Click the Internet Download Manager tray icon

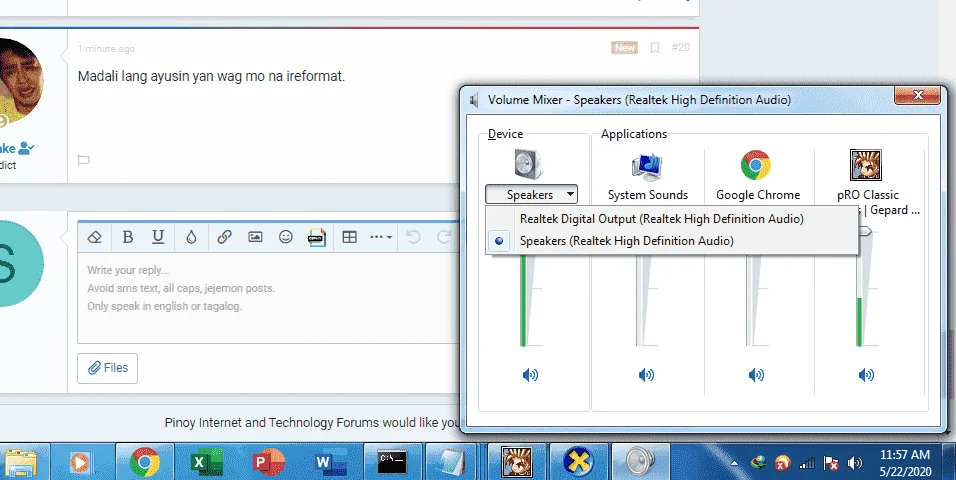pyautogui.click(x=758, y=463)
